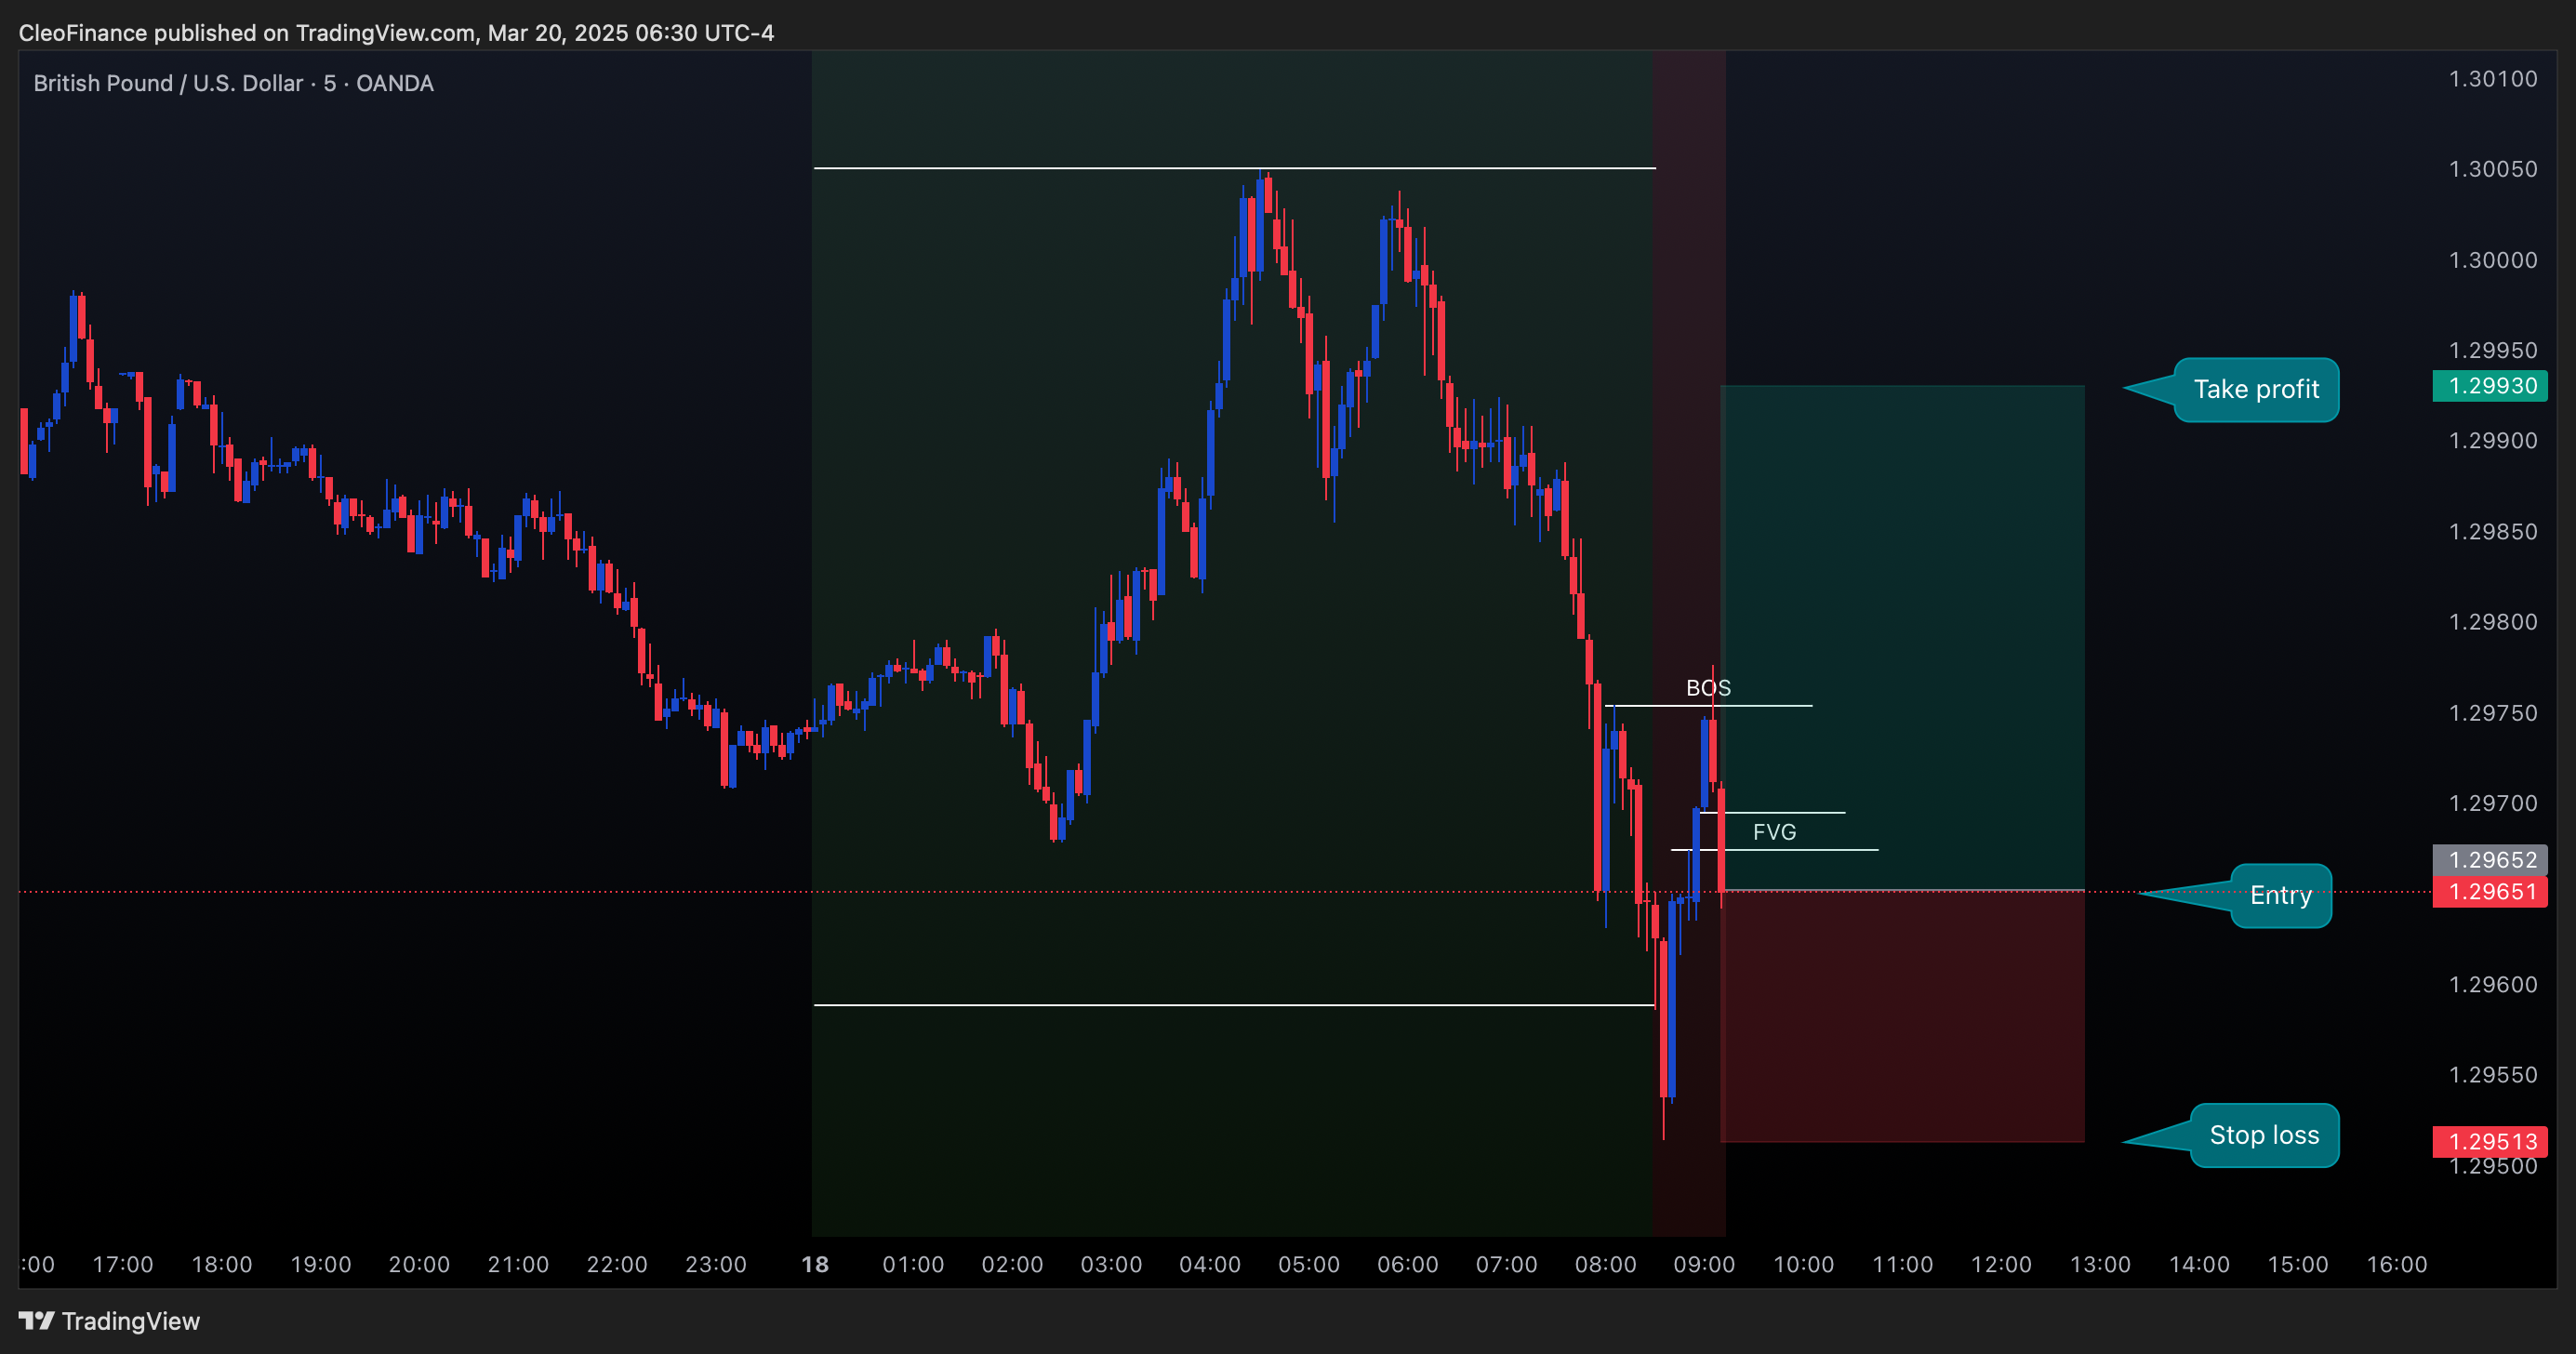Screen dimensions: 2576x1354
Task: Click the TradingView logo icon
Action: tap(36, 1321)
